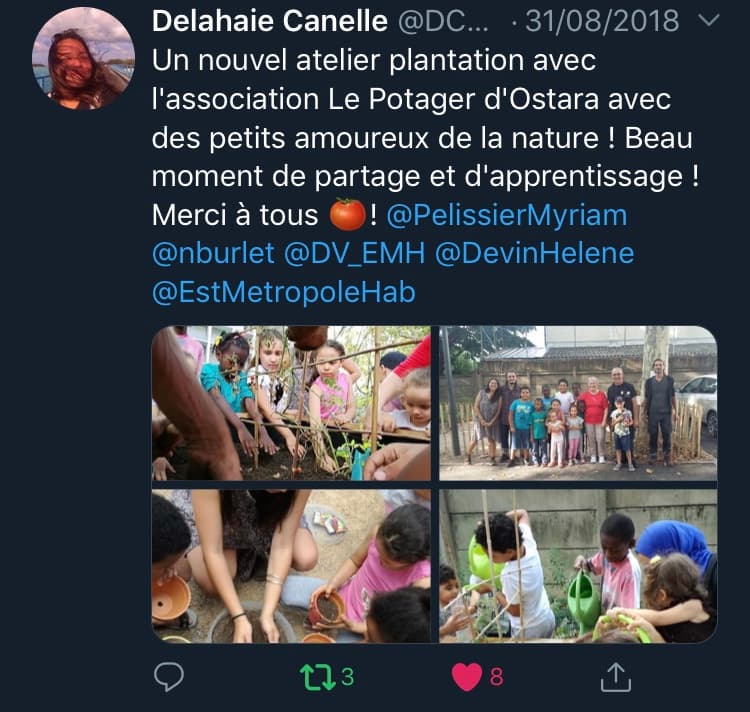
Task: Follow the @PelissierMyriam mention
Action: click(x=507, y=215)
